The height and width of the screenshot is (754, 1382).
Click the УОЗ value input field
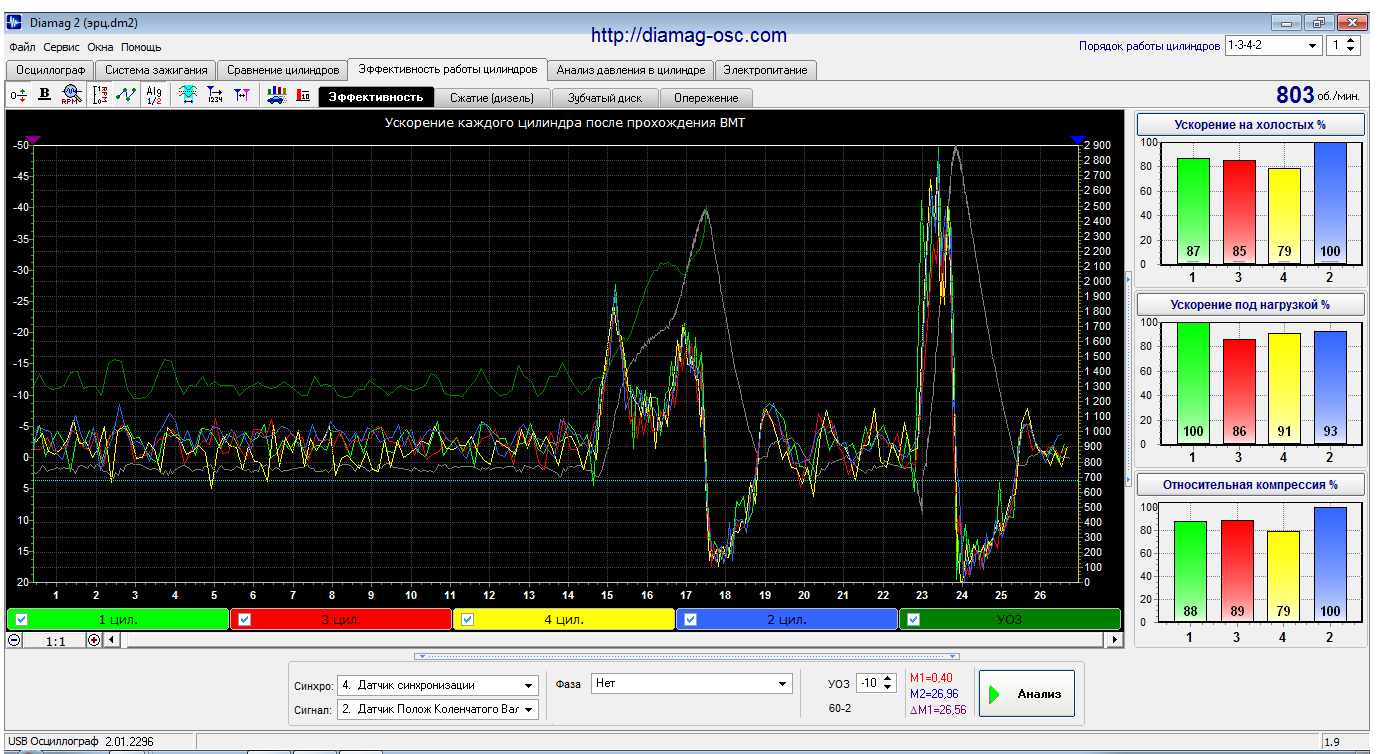click(868, 684)
